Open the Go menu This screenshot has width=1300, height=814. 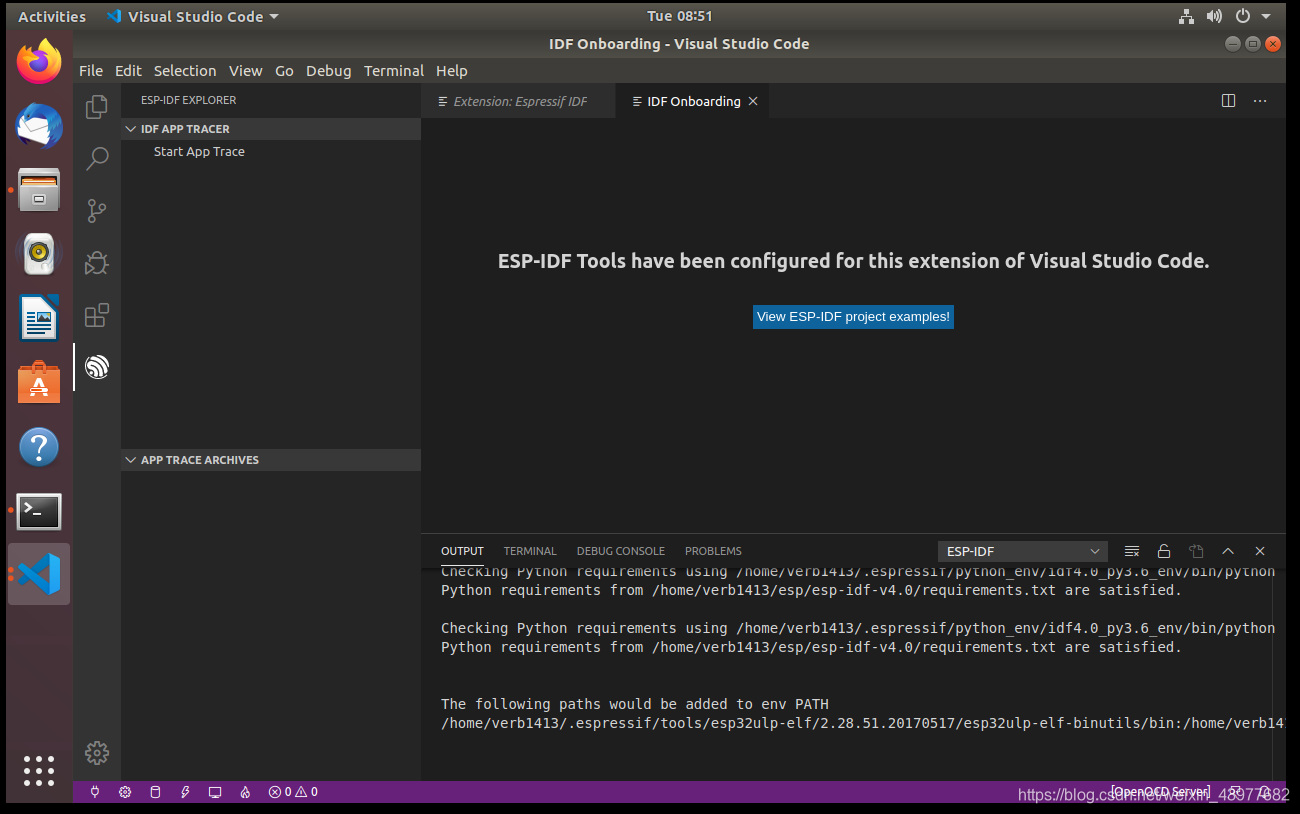(x=284, y=71)
